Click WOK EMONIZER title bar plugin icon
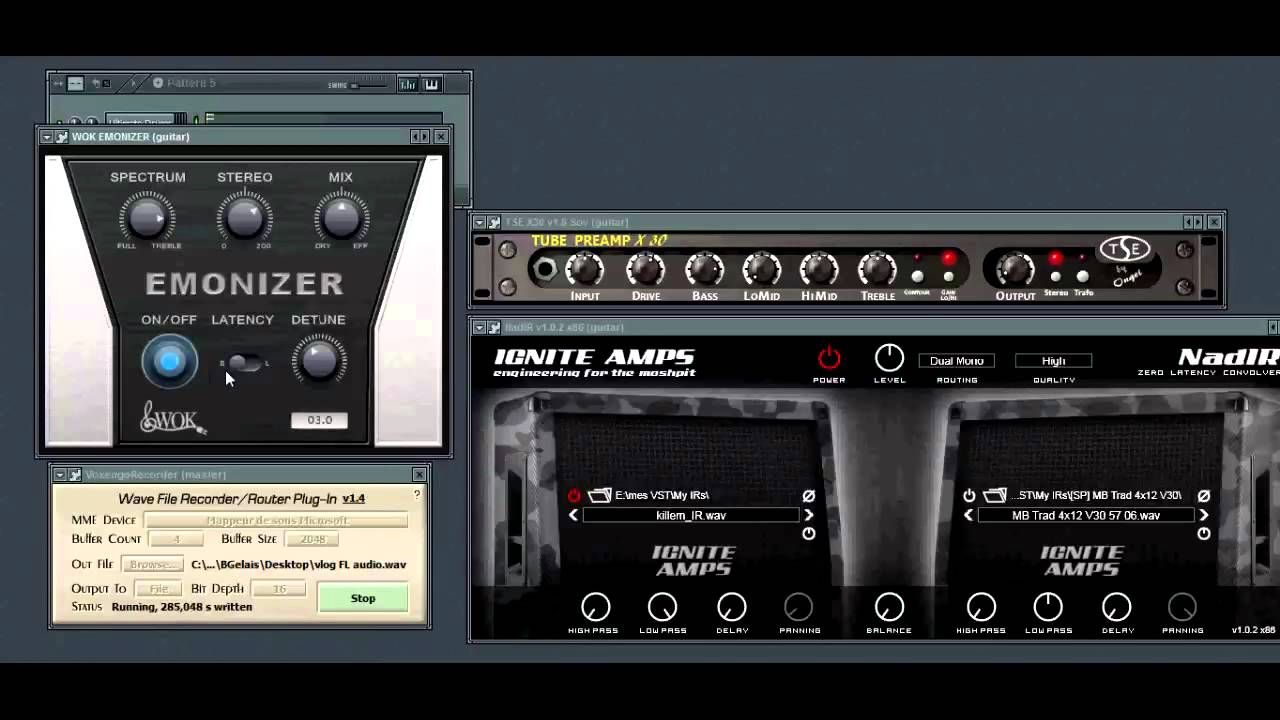 [x=61, y=137]
